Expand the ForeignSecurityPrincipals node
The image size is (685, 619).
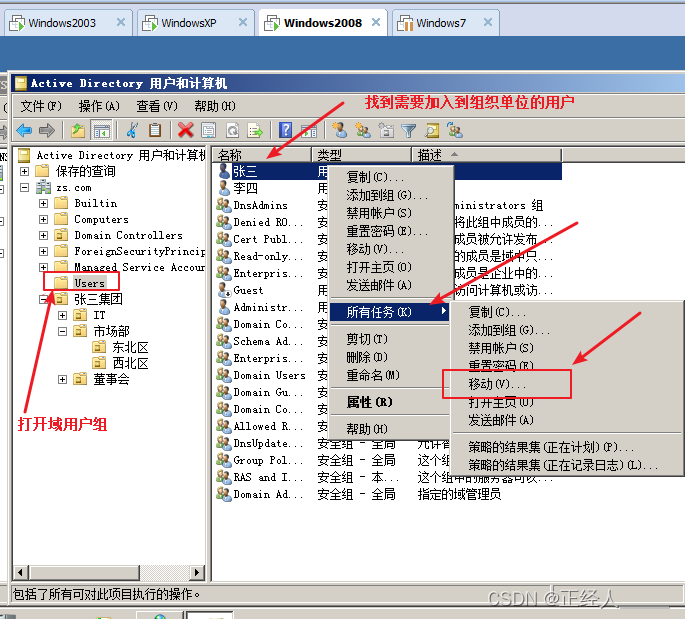[x=43, y=251]
